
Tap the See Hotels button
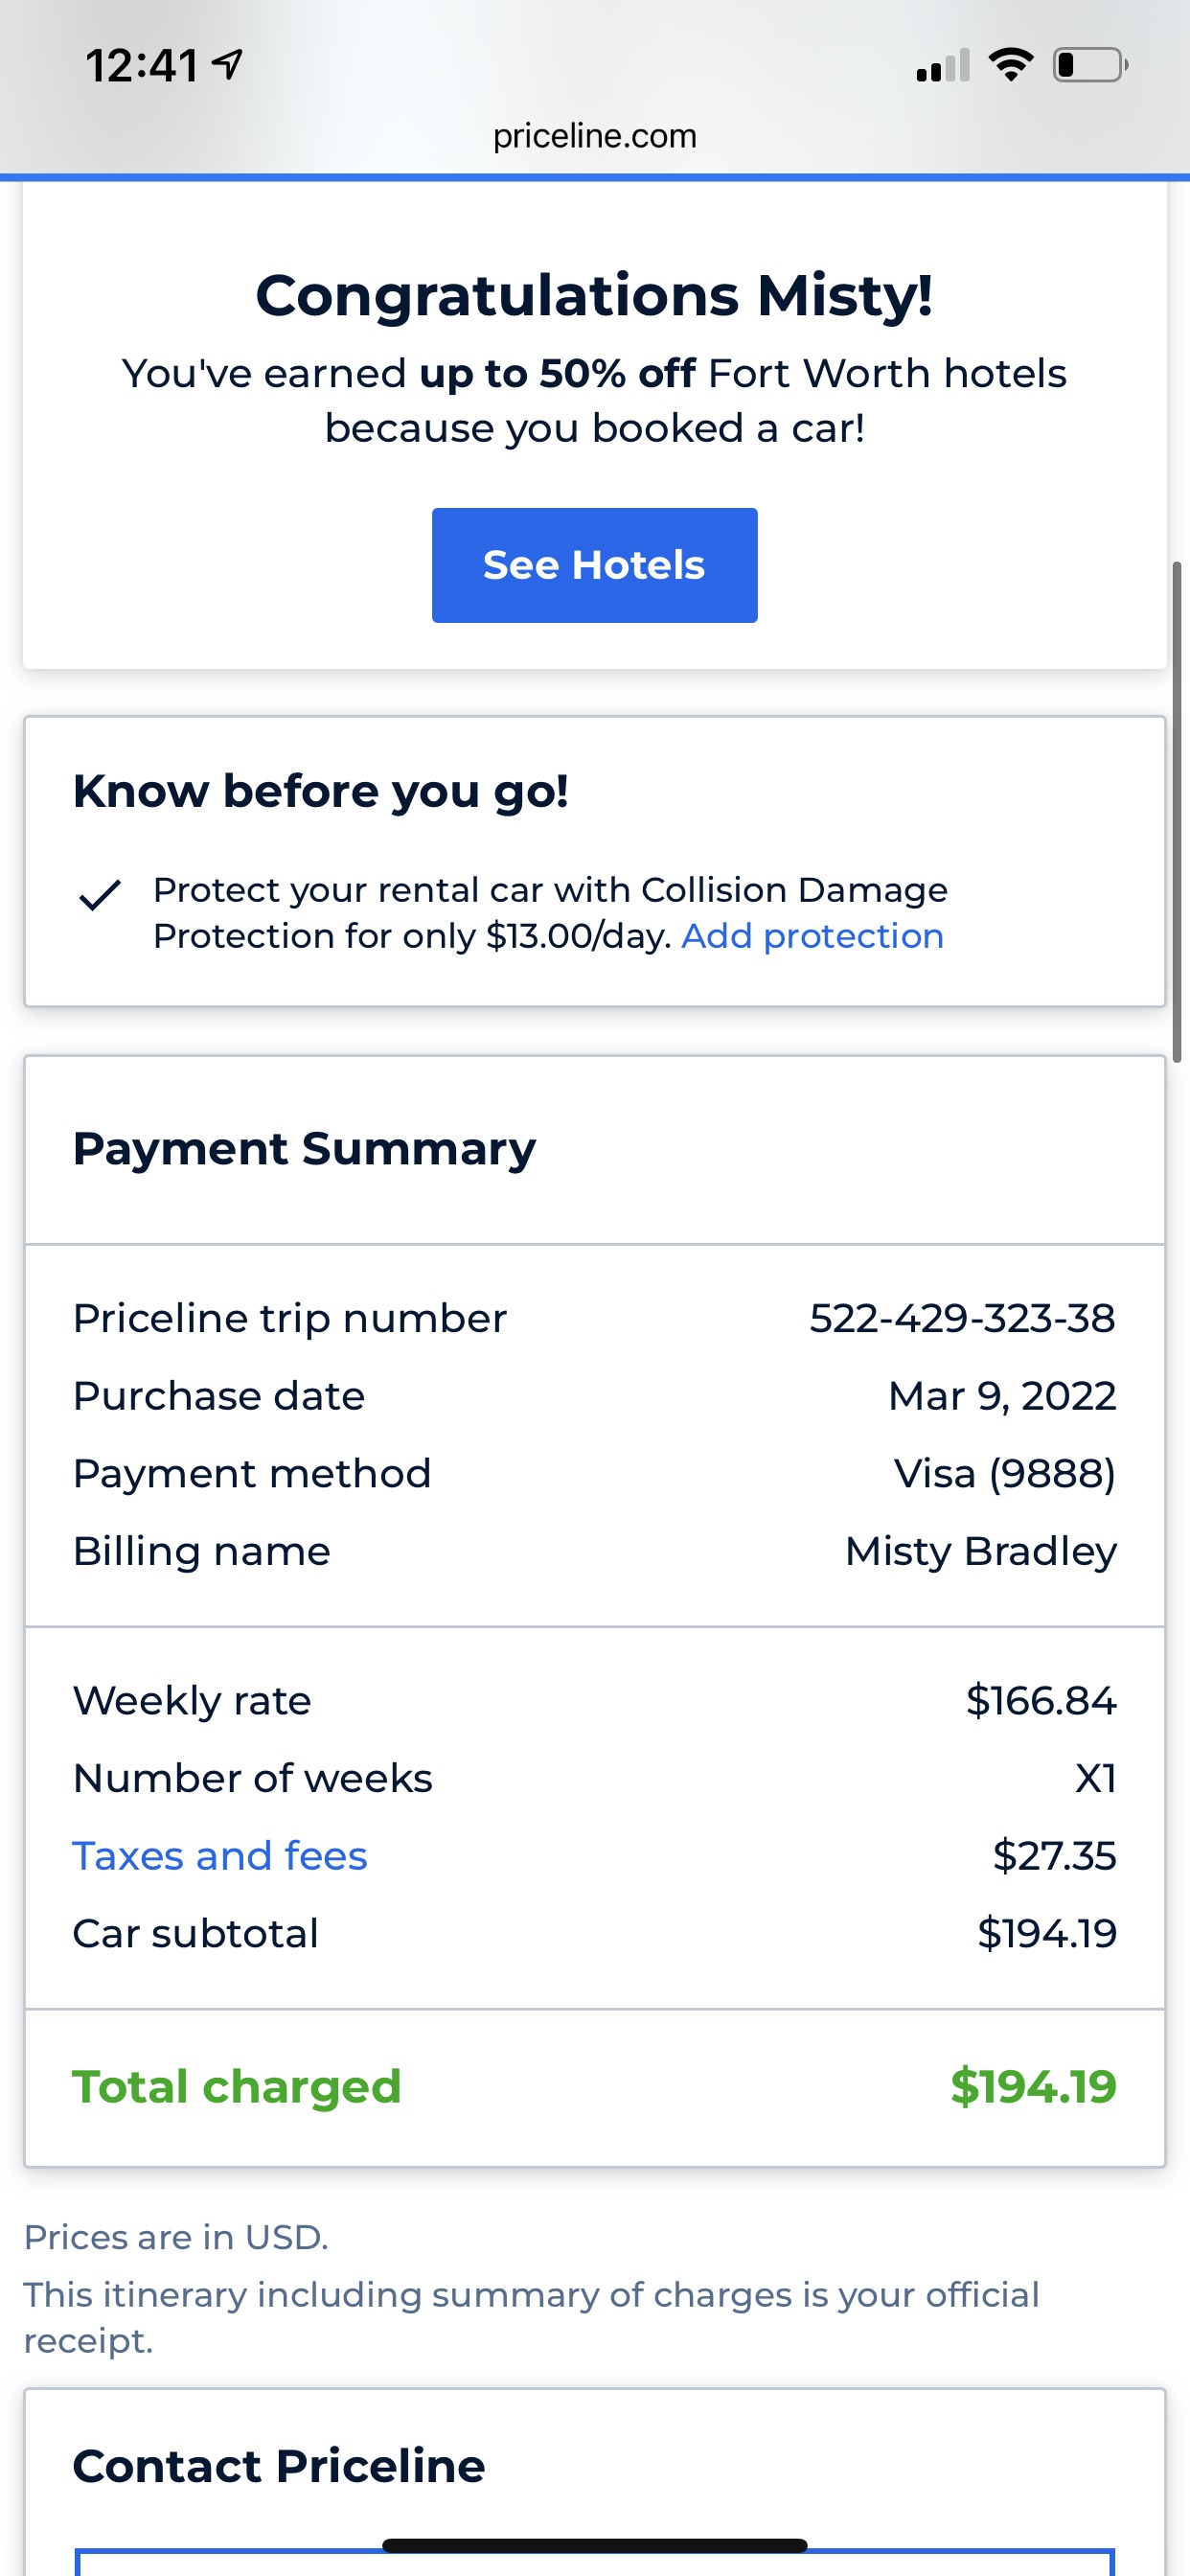(594, 565)
